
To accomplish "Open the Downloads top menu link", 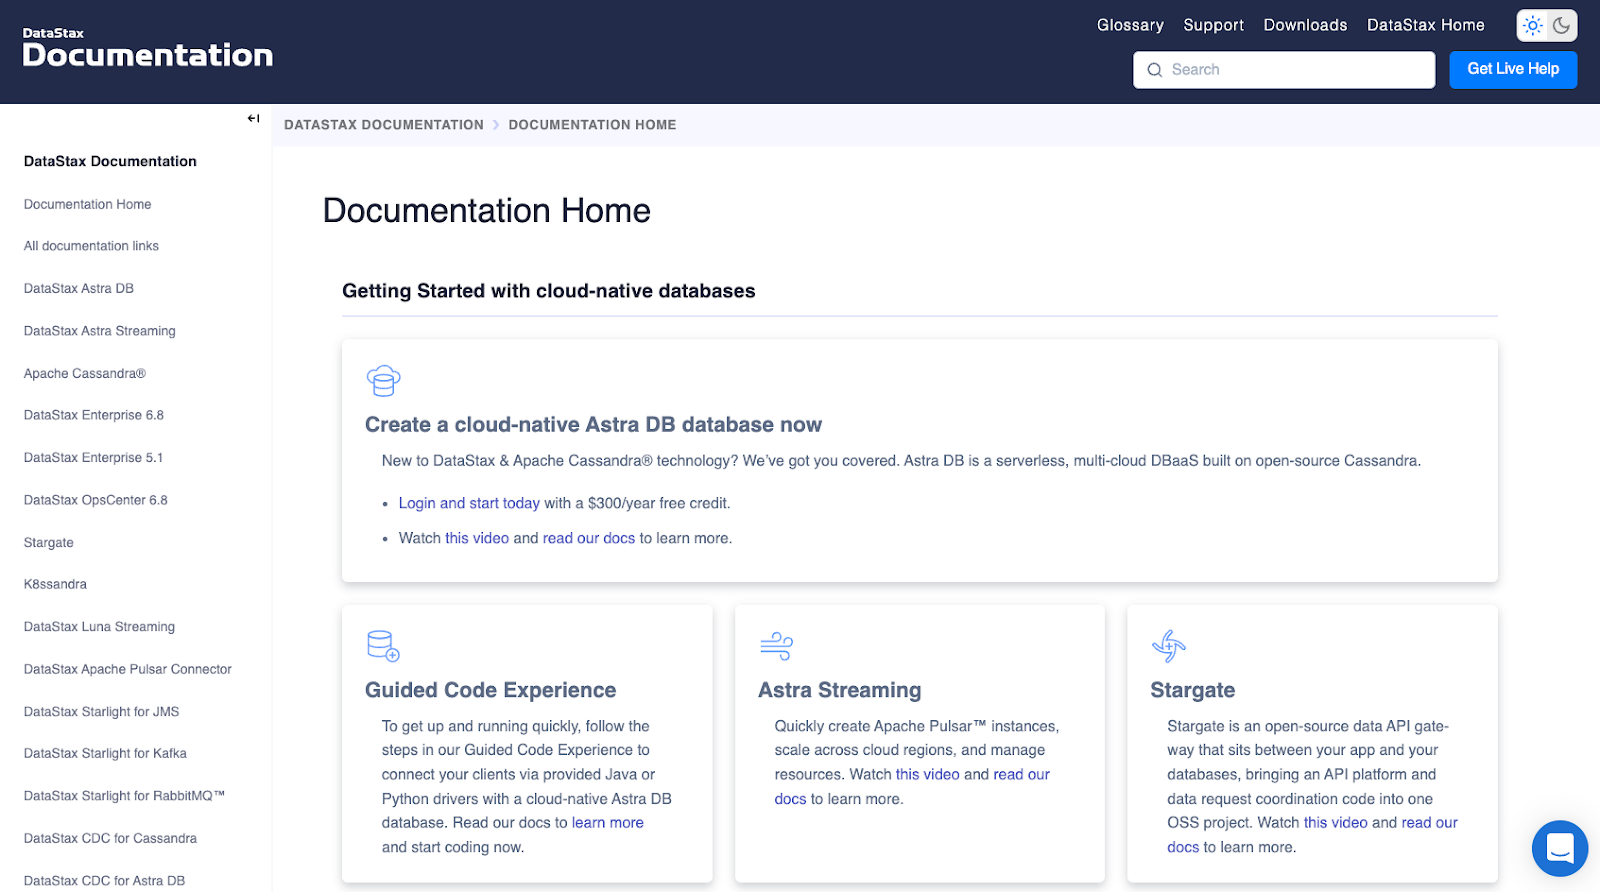I will [x=1305, y=25].
